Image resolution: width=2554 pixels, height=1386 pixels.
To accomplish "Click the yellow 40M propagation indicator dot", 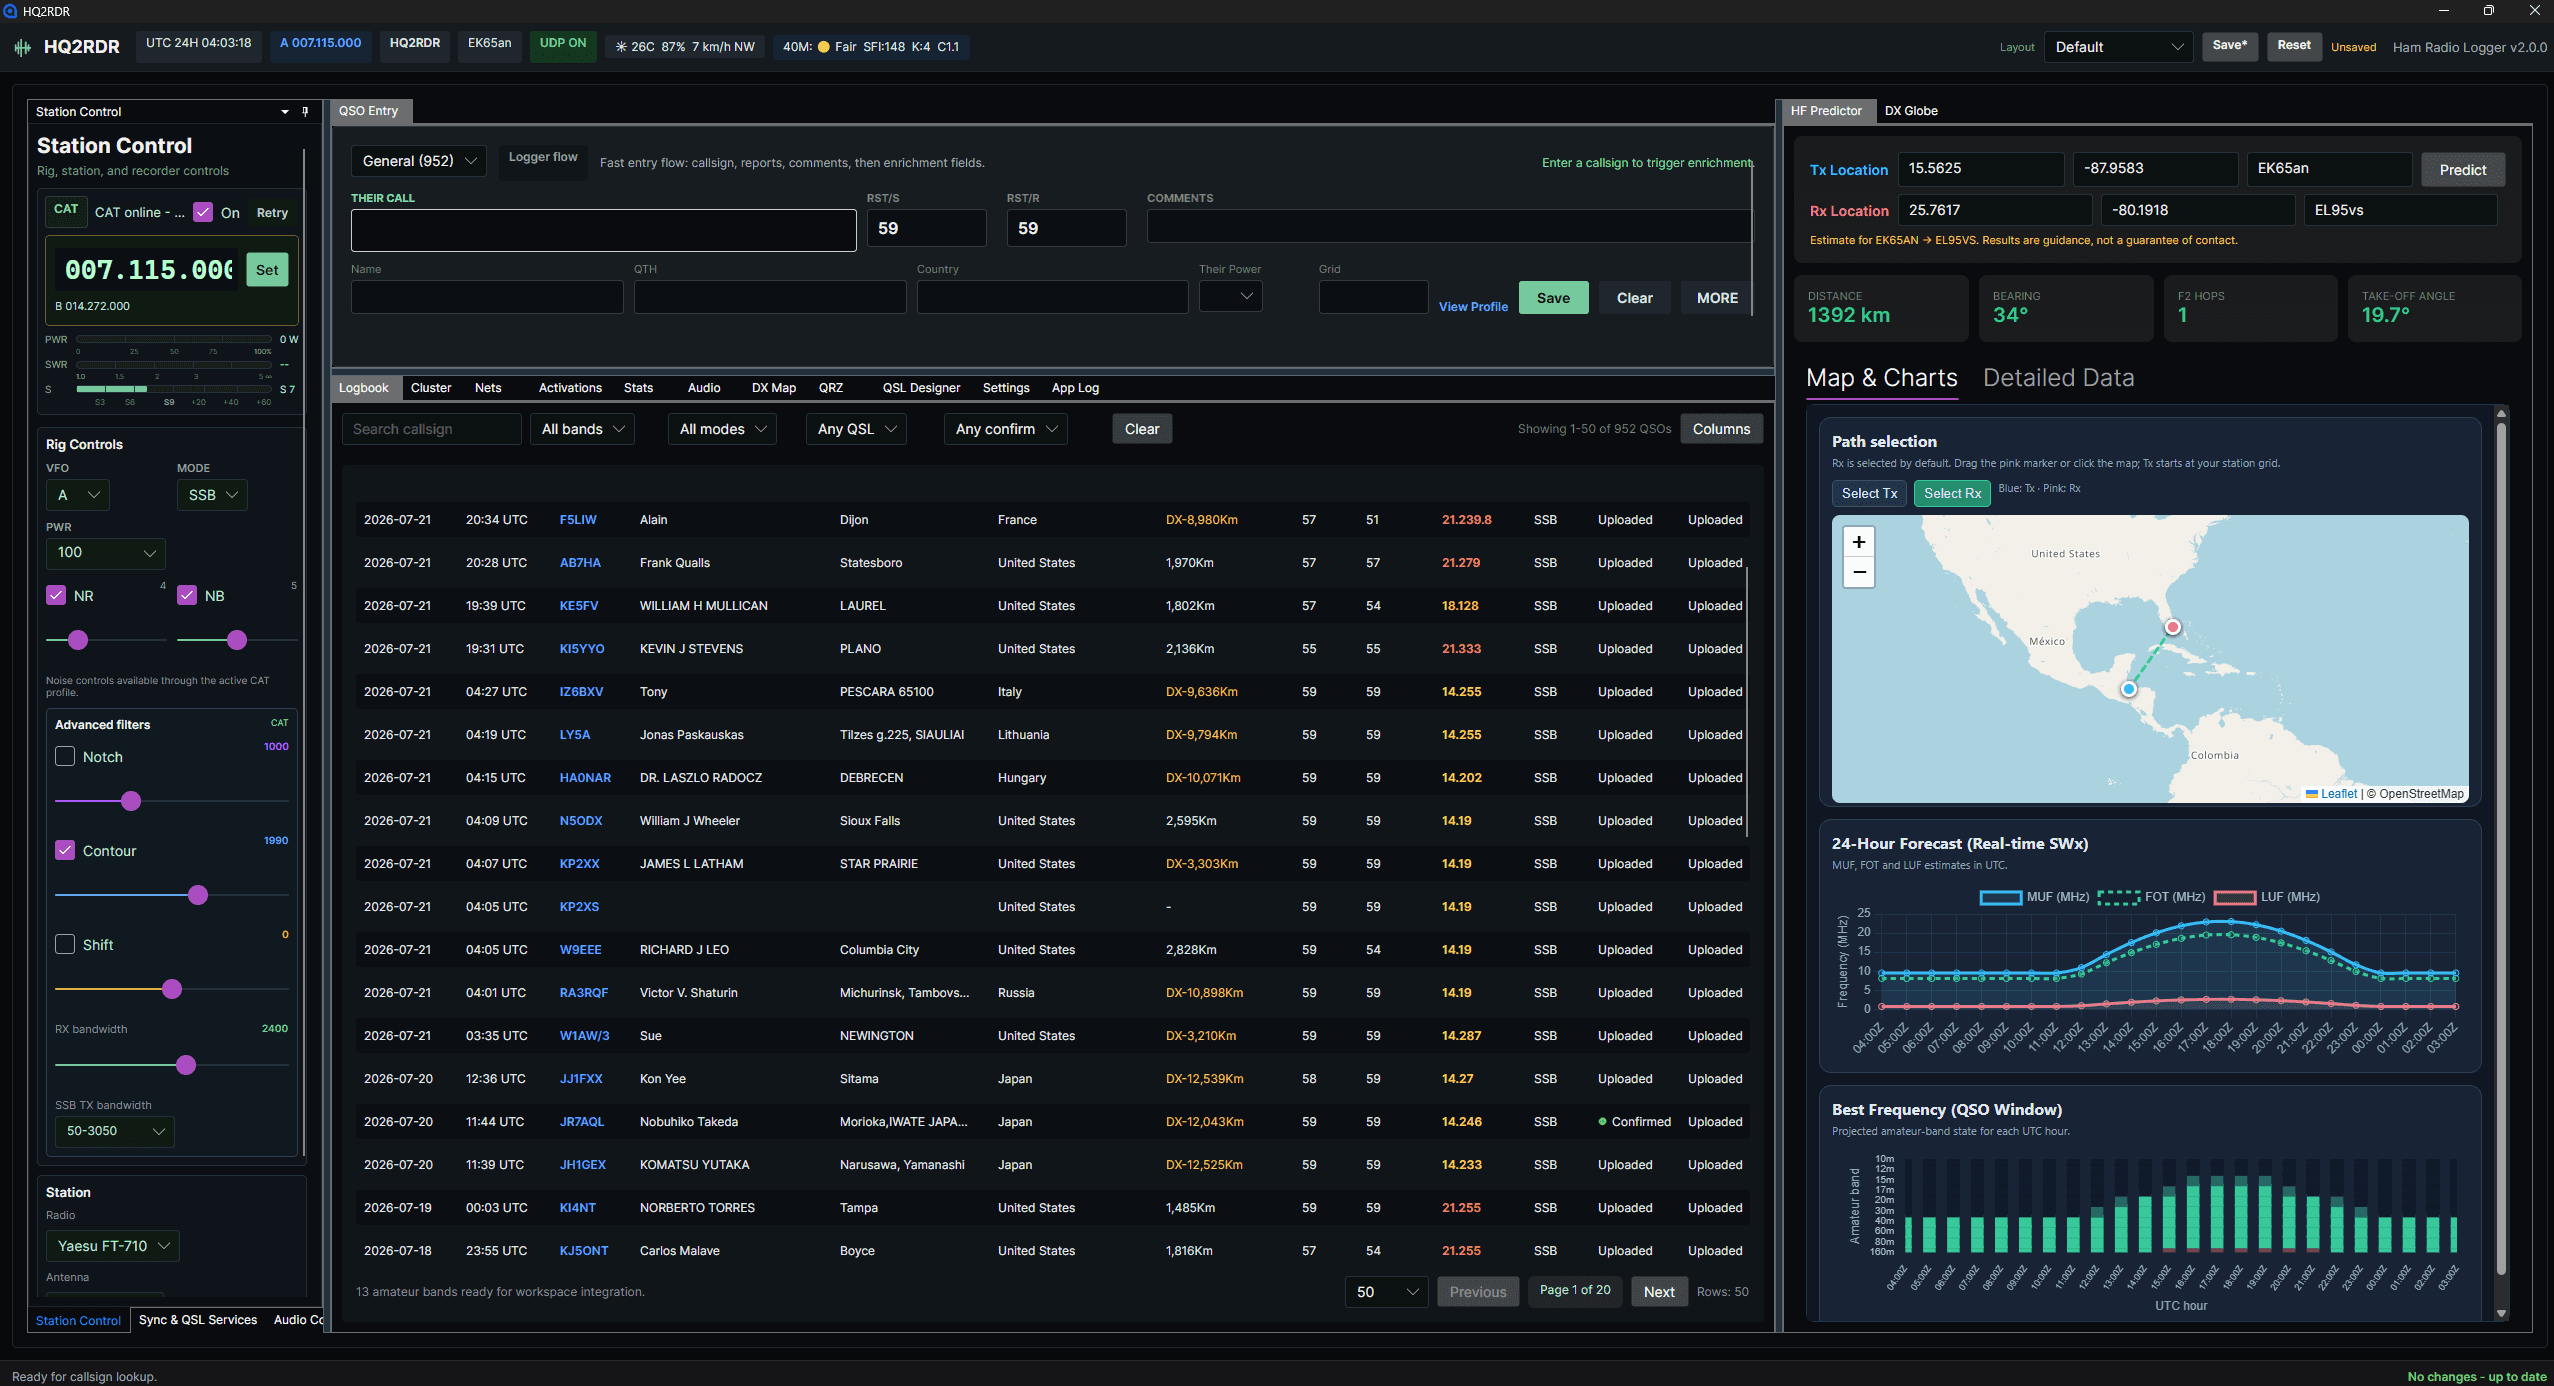I will [x=823, y=47].
